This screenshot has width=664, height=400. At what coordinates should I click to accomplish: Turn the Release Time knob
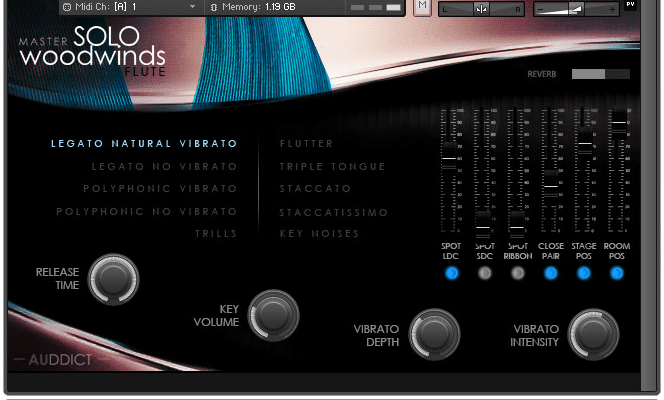point(113,278)
